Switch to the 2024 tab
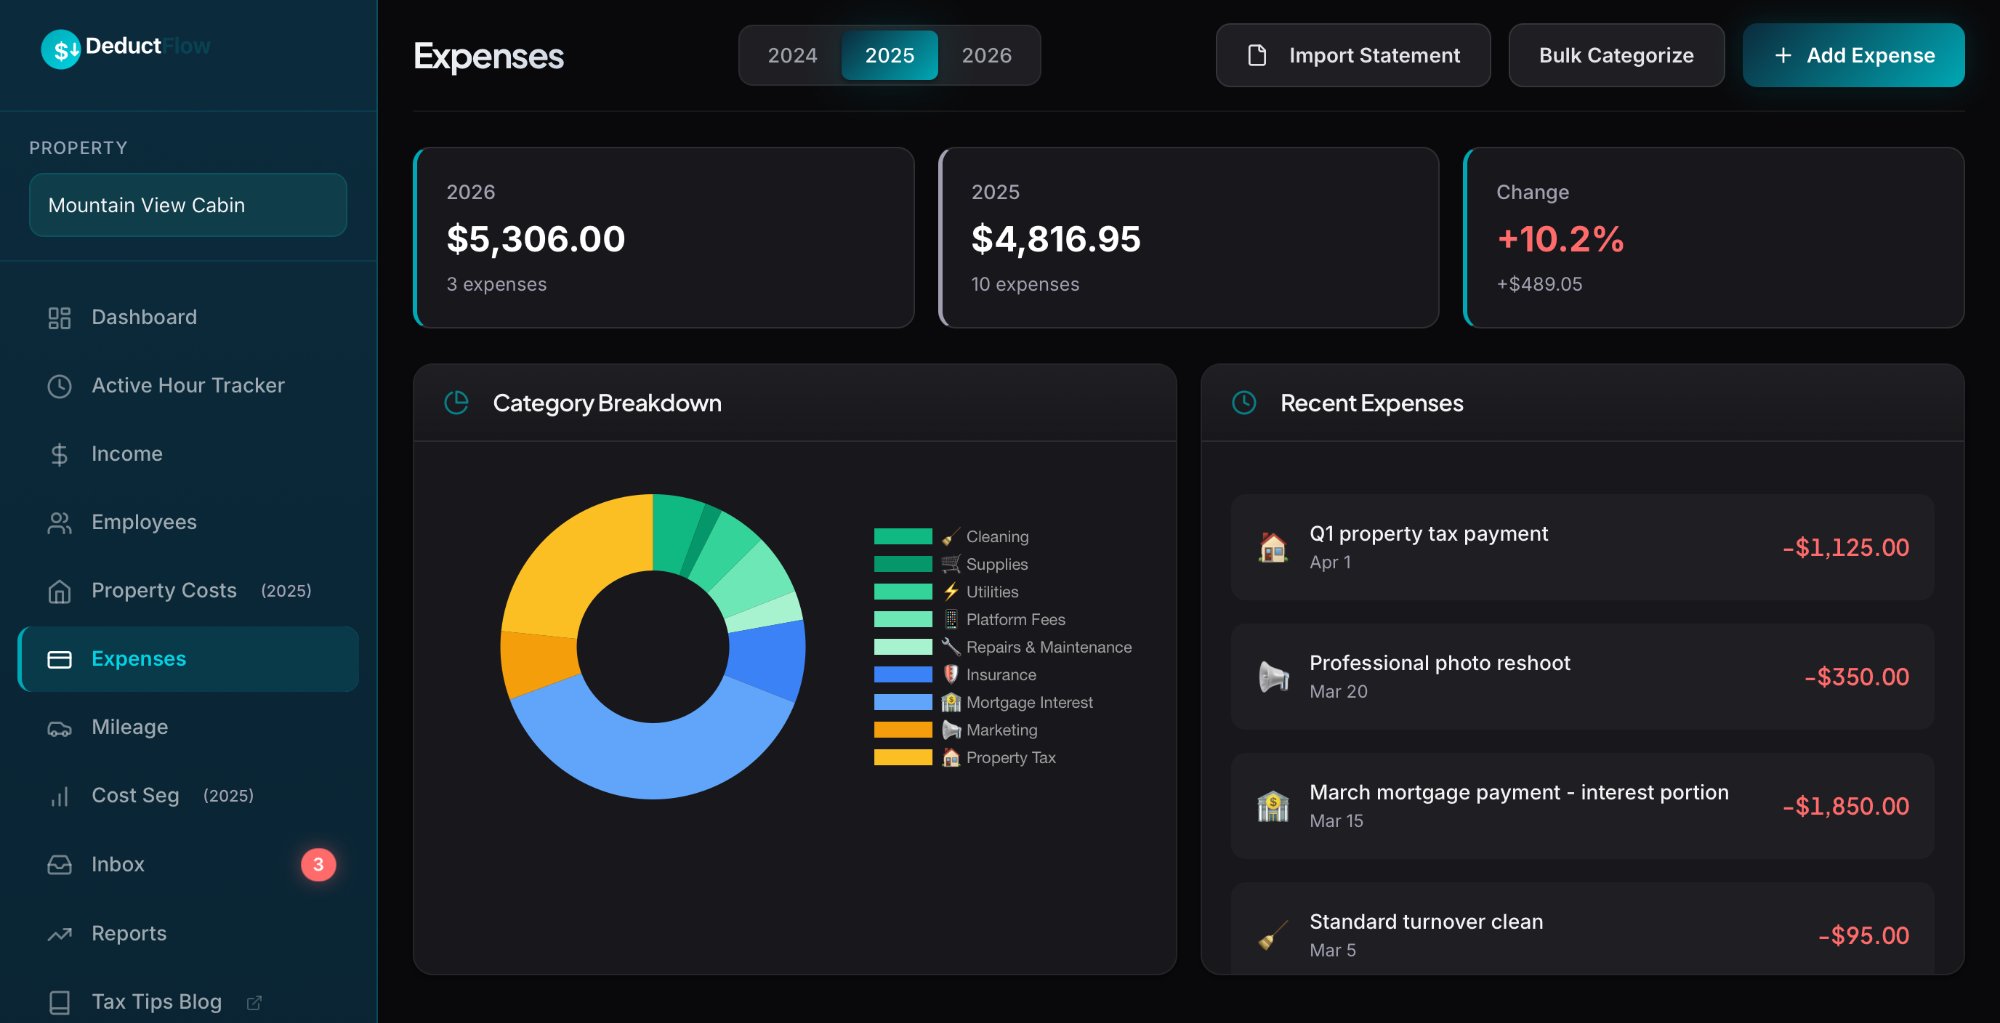 click(x=793, y=55)
